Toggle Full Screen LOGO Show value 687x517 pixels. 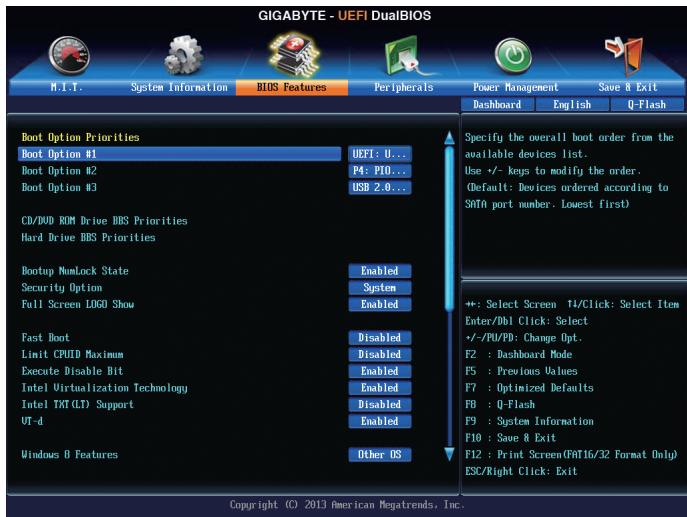(x=380, y=305)
